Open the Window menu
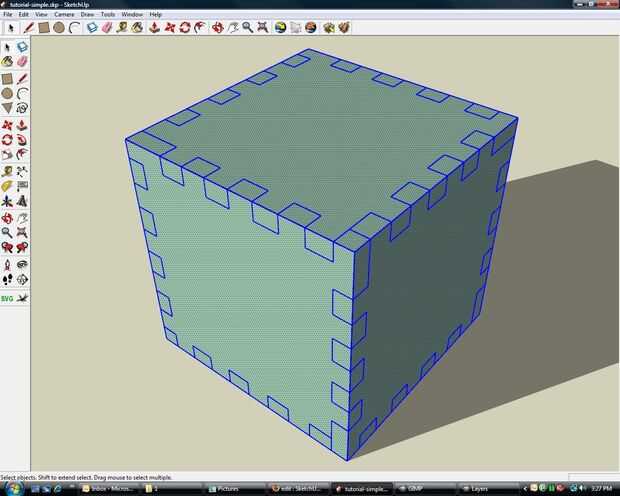 coord(132,14)
